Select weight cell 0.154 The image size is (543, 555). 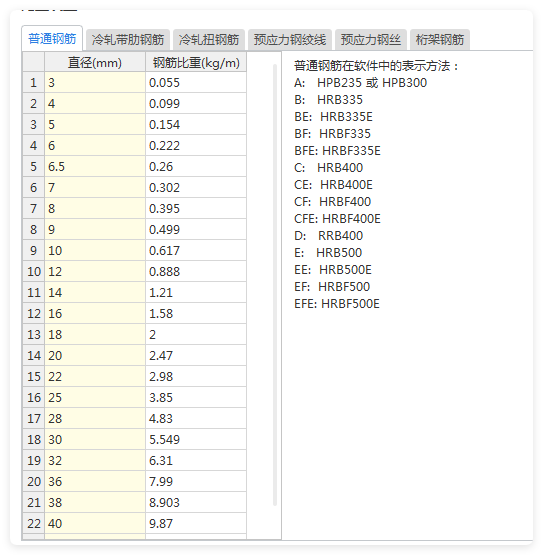coord(196,124)
